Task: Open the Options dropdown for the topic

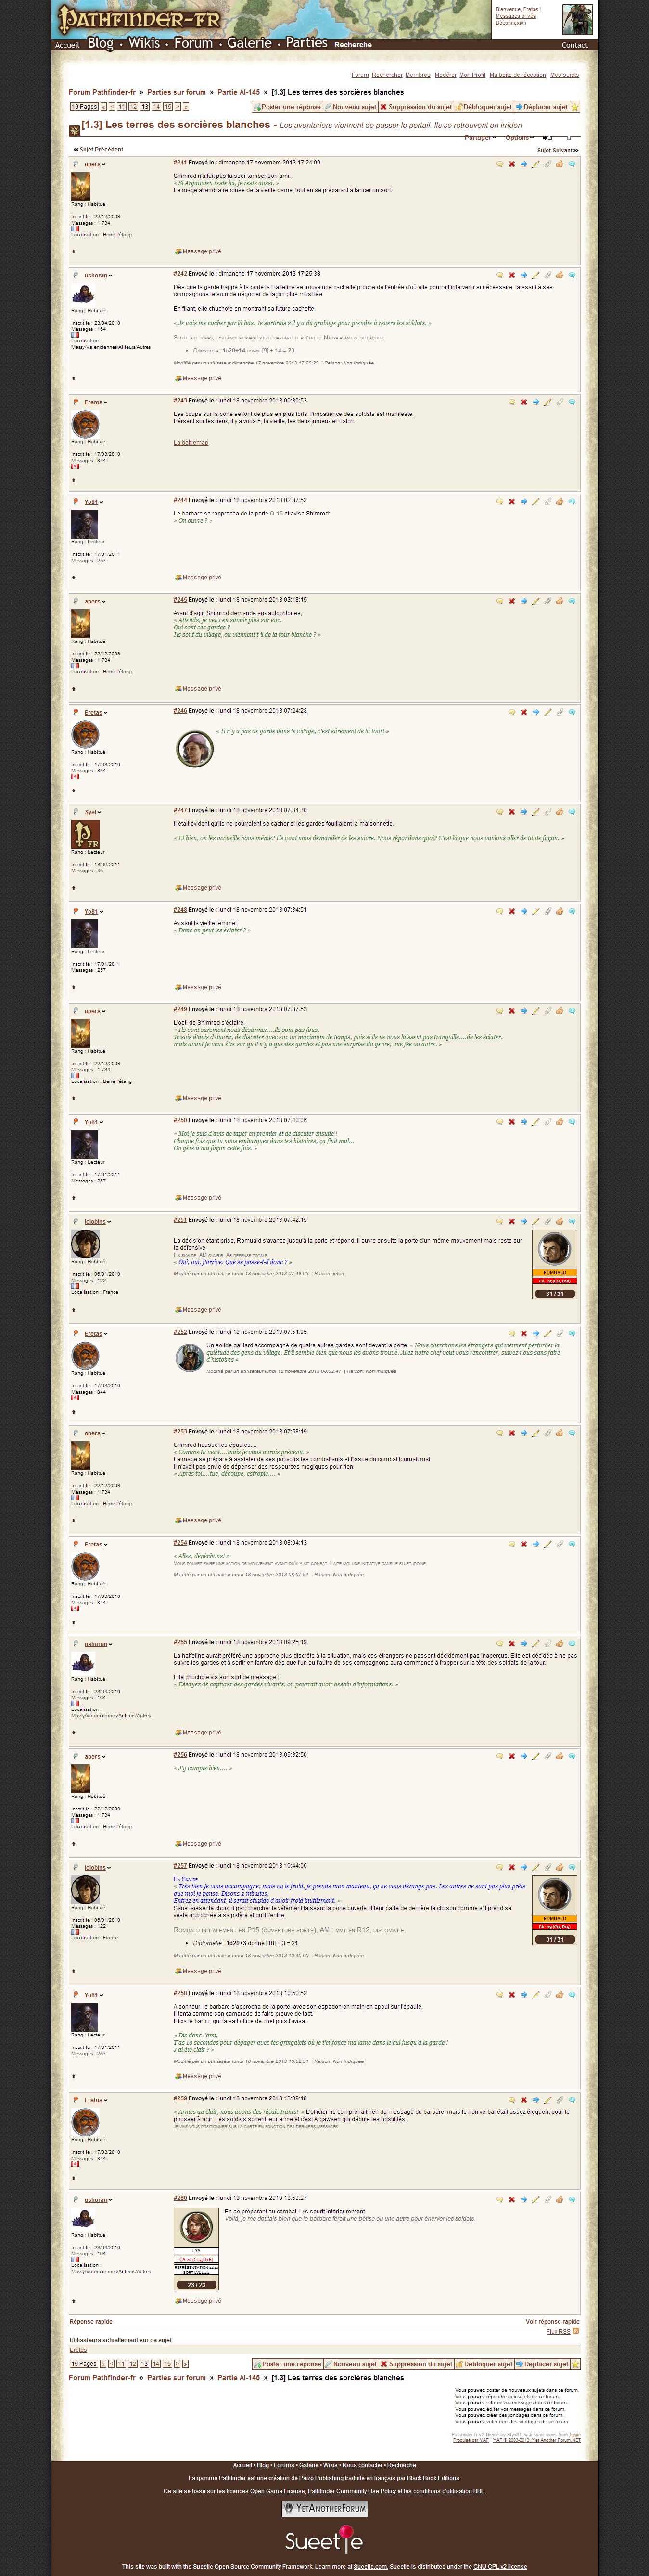Action: coord(518,138)
